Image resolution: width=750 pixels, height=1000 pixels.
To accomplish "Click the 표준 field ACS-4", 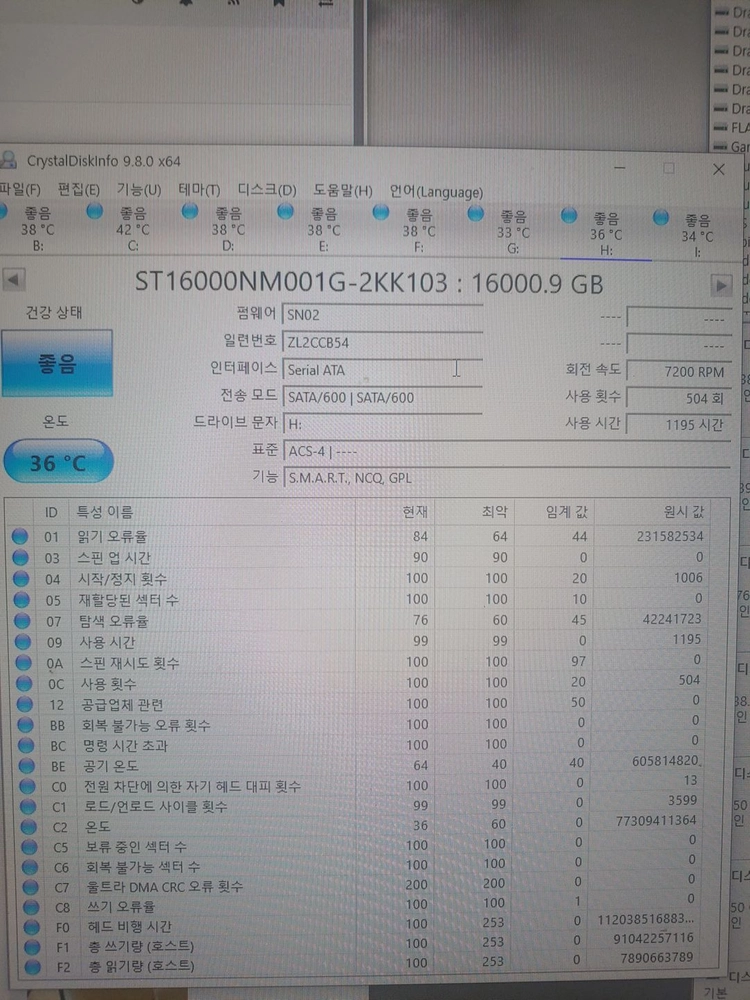I will click(x=506, y=451).
